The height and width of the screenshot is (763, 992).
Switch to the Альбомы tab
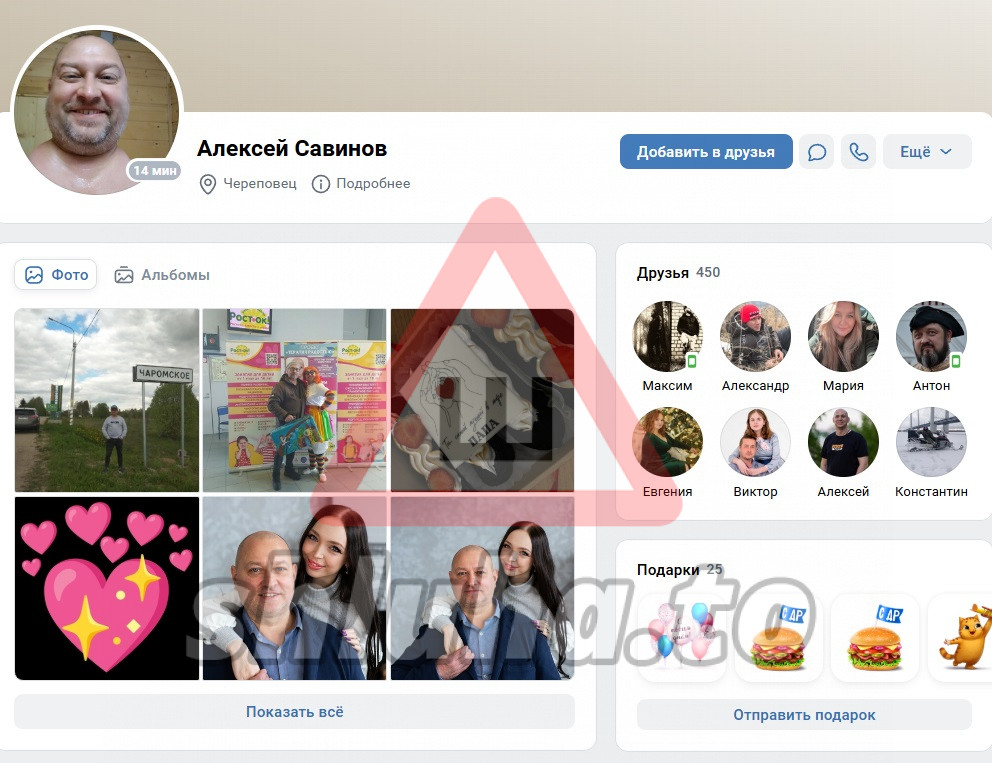coord(162,275)
